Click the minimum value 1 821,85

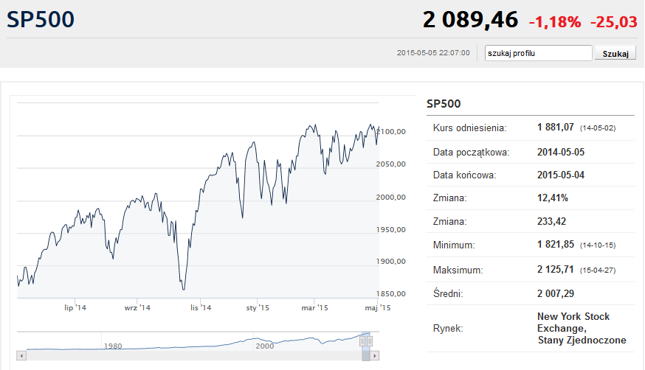coord(555,244)
